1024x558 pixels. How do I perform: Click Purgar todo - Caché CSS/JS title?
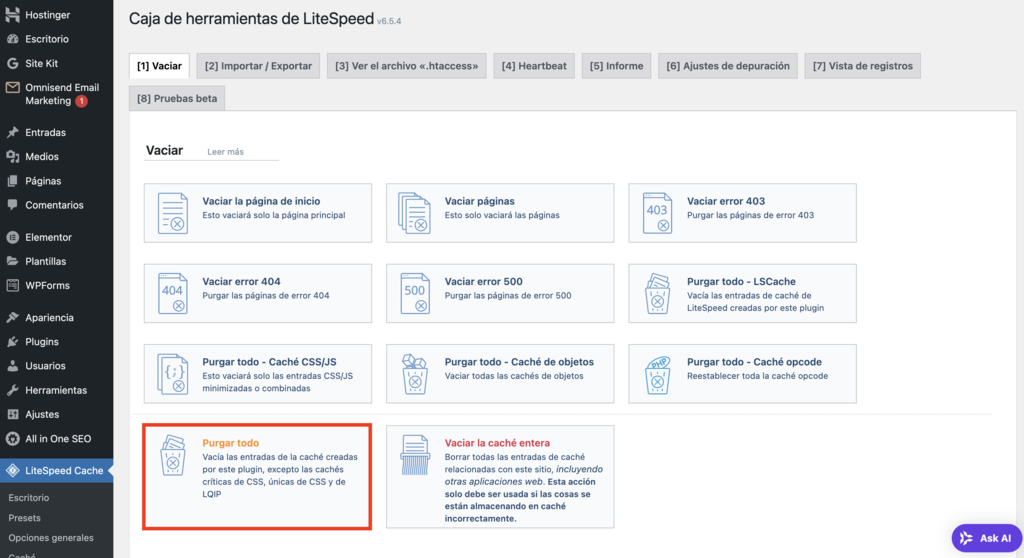click(269, 362)
